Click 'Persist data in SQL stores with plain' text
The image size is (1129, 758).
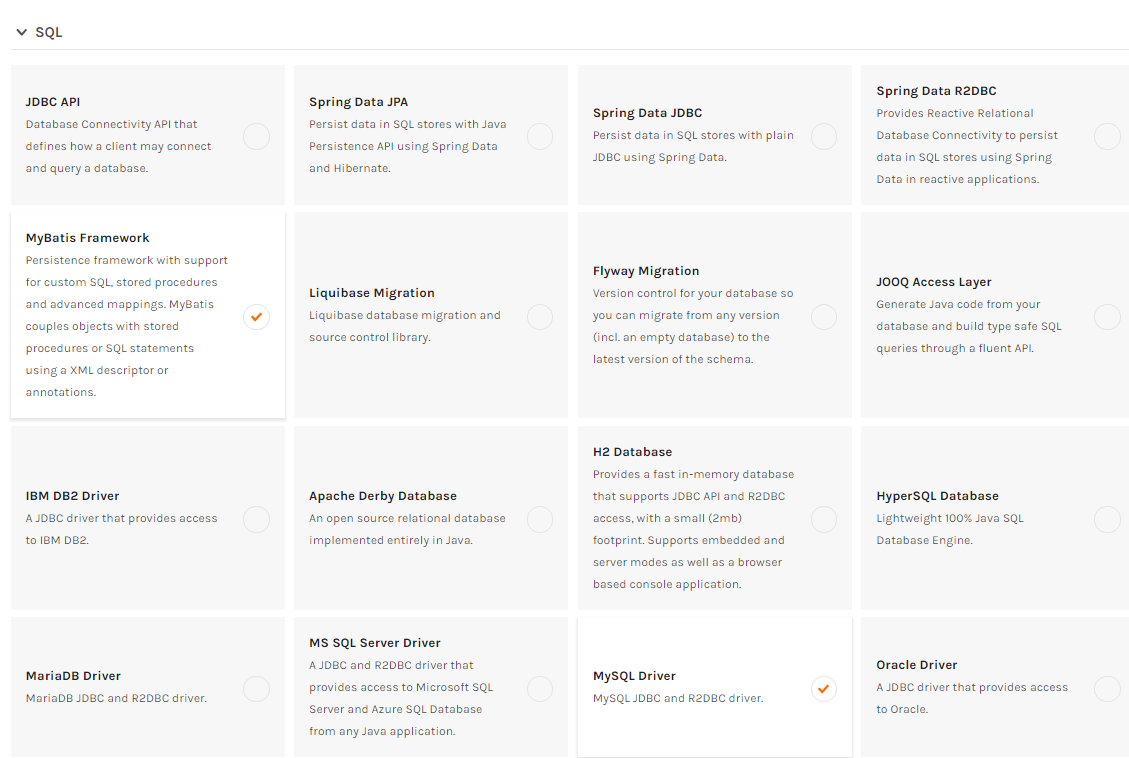pos(693,135)
